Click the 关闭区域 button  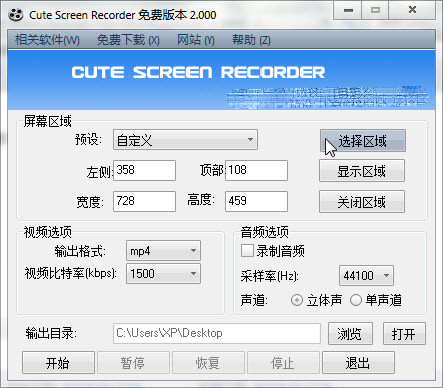[x=362, y=202]
